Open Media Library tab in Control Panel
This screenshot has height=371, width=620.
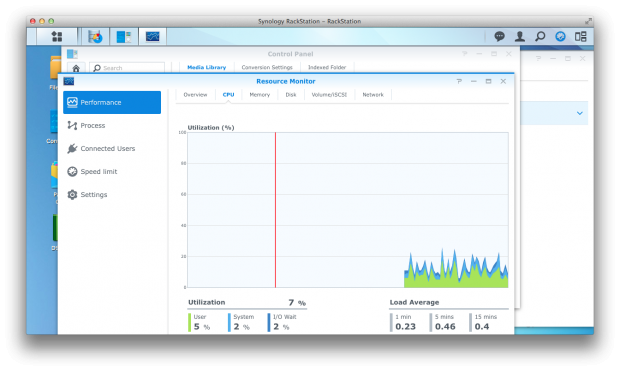[207, 67]
